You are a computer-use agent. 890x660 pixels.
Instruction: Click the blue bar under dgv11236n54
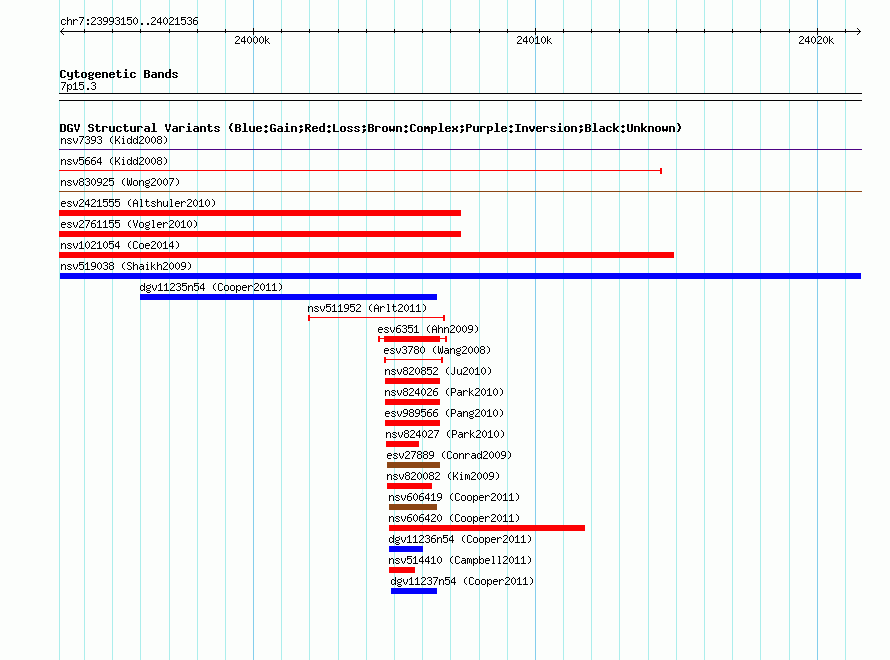[406, 549]
